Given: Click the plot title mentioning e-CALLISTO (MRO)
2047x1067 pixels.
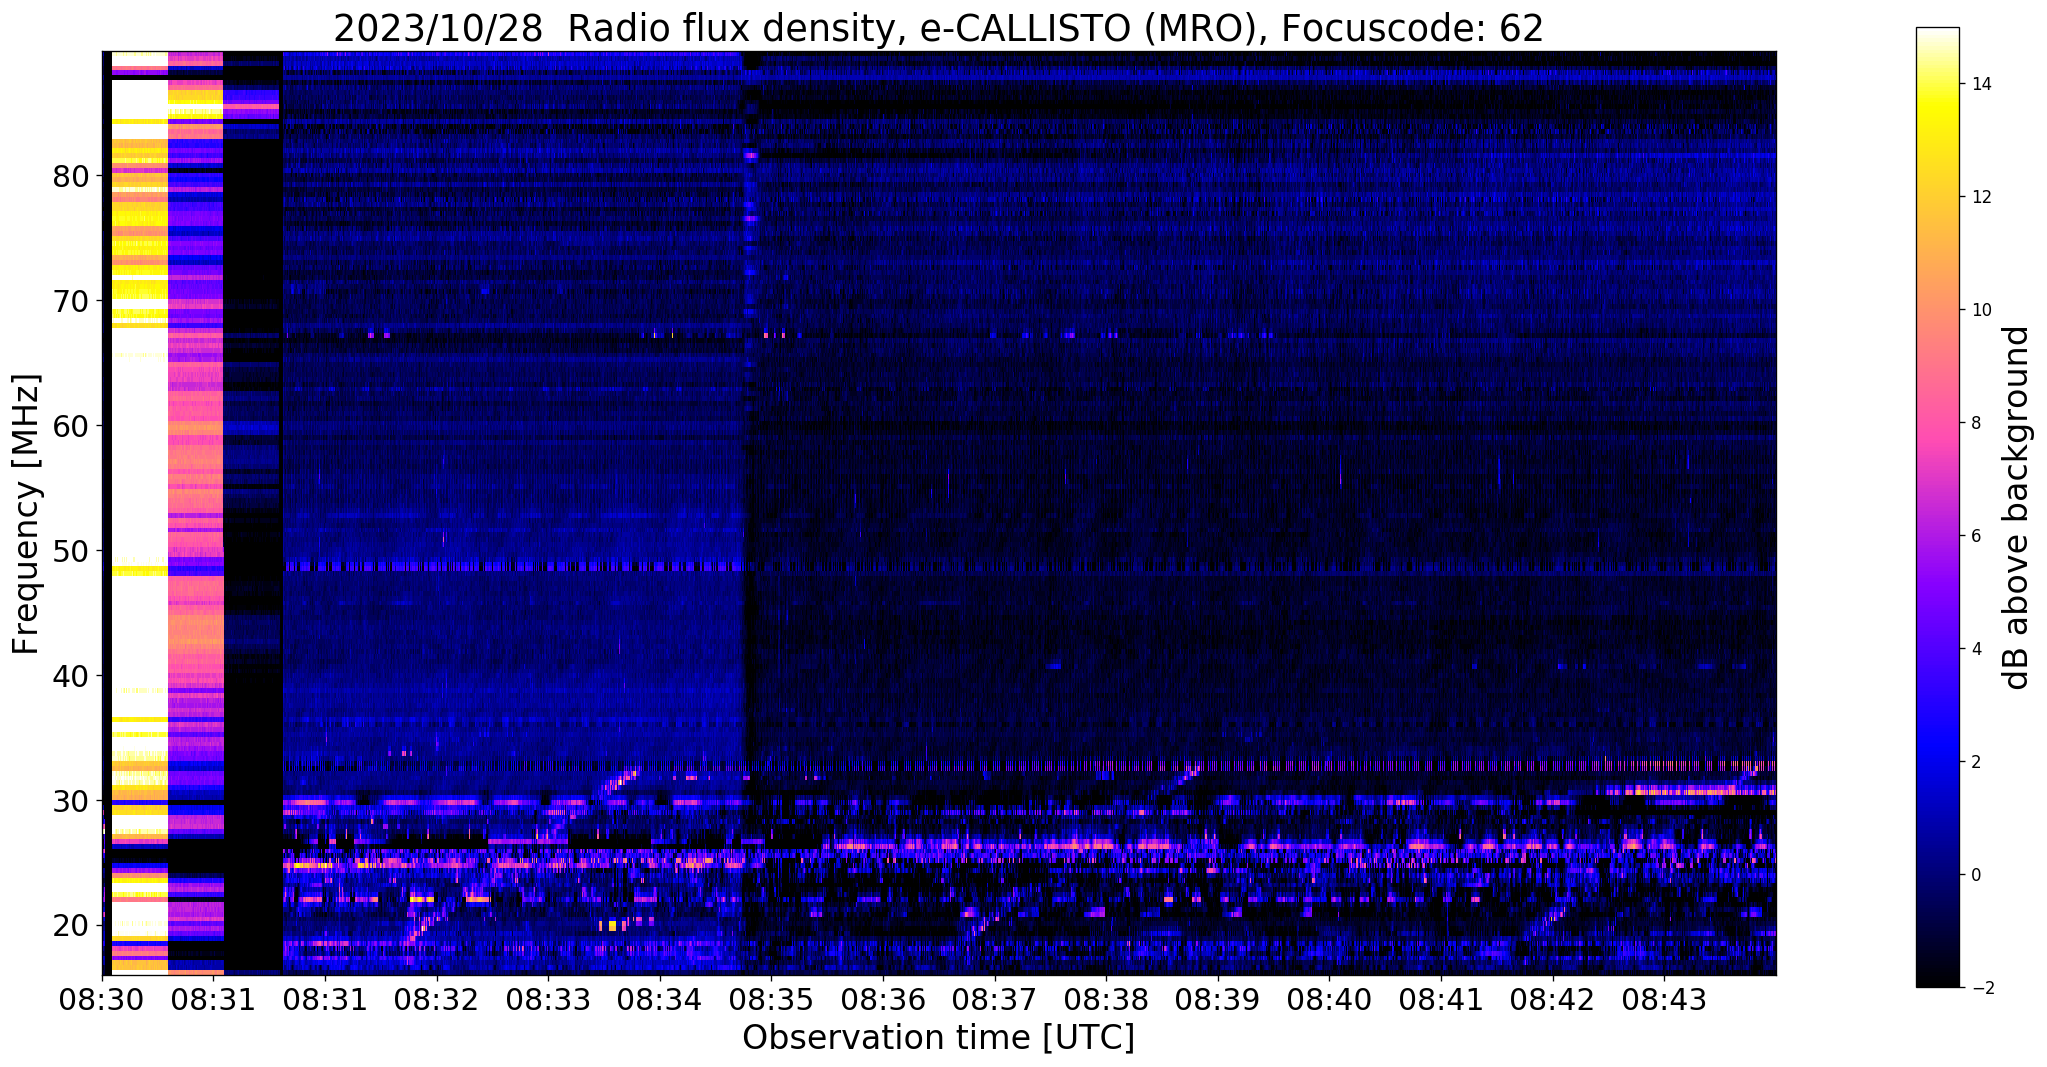Looking at the screenshot, I should point(938,28).
